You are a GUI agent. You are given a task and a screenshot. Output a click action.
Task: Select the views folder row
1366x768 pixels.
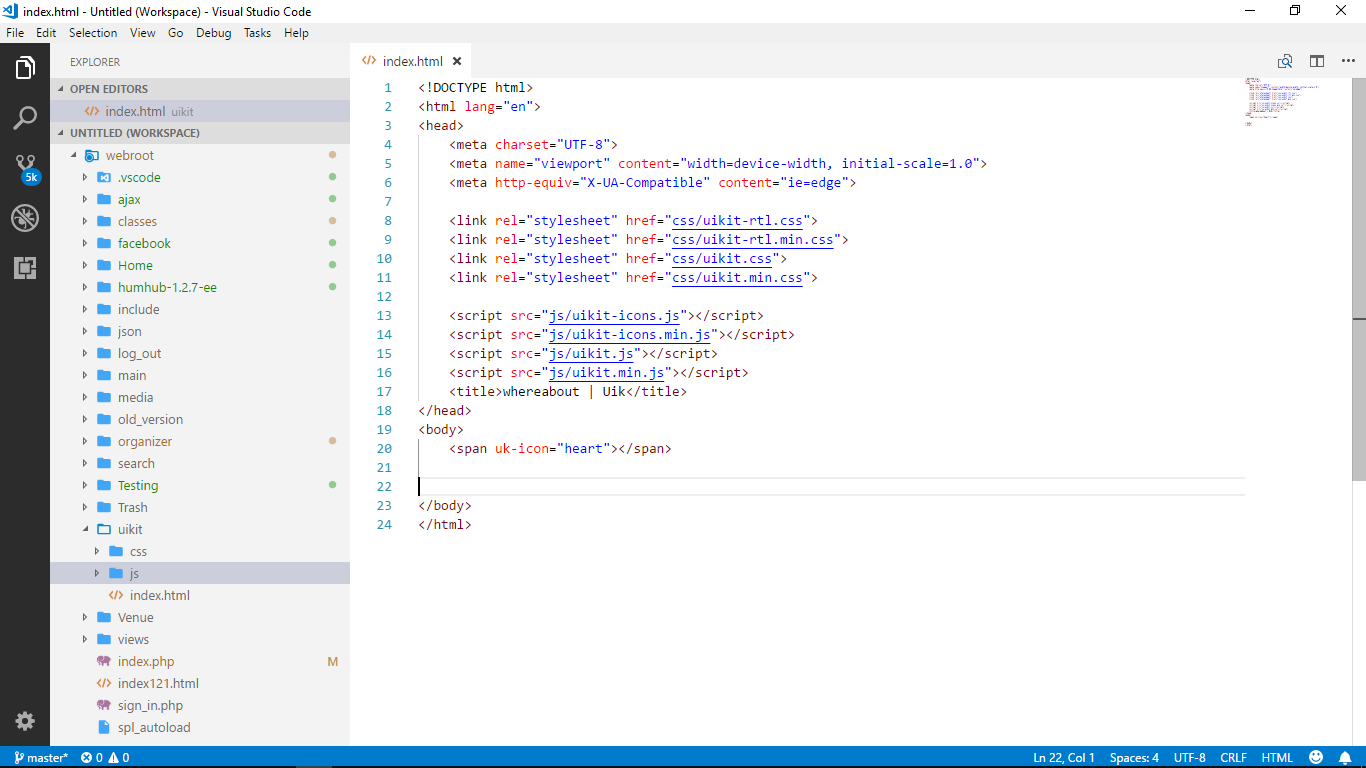(x=200, y=639)
